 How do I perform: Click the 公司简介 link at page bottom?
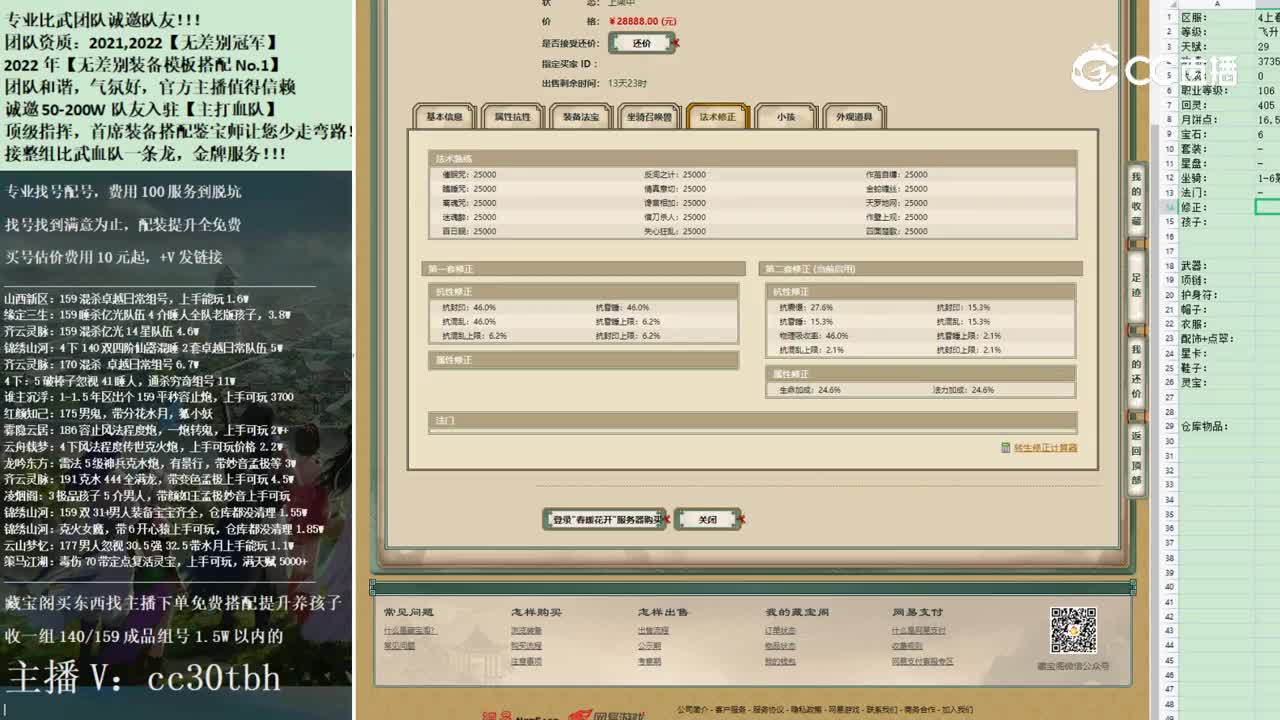tap(694, 710)
